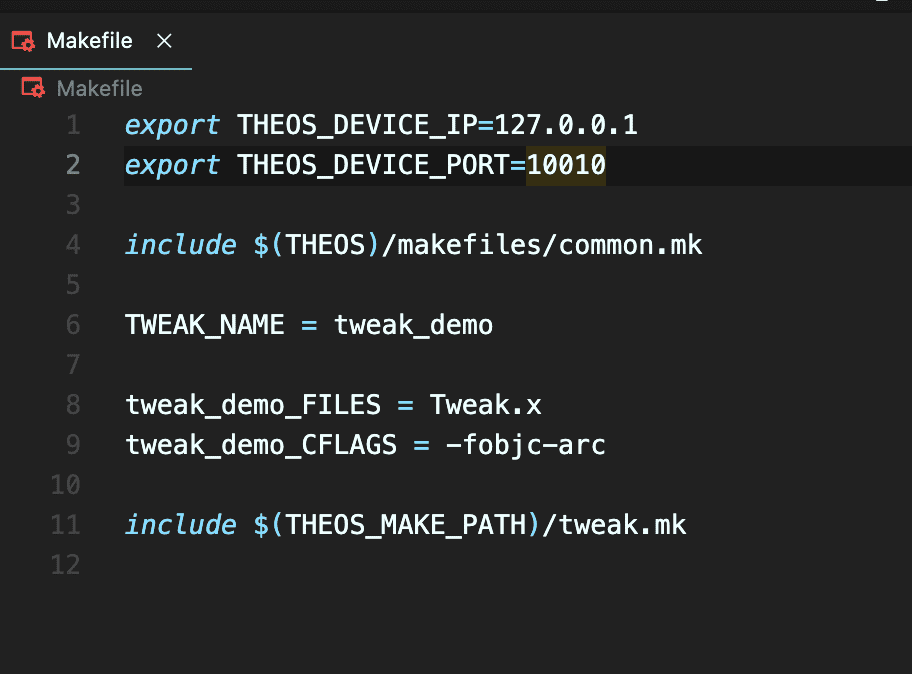The width and height of the screenshot is (912, 674).
Task: Click the common.mk path text
Action: pyautogui.click(x=630, y=245)
